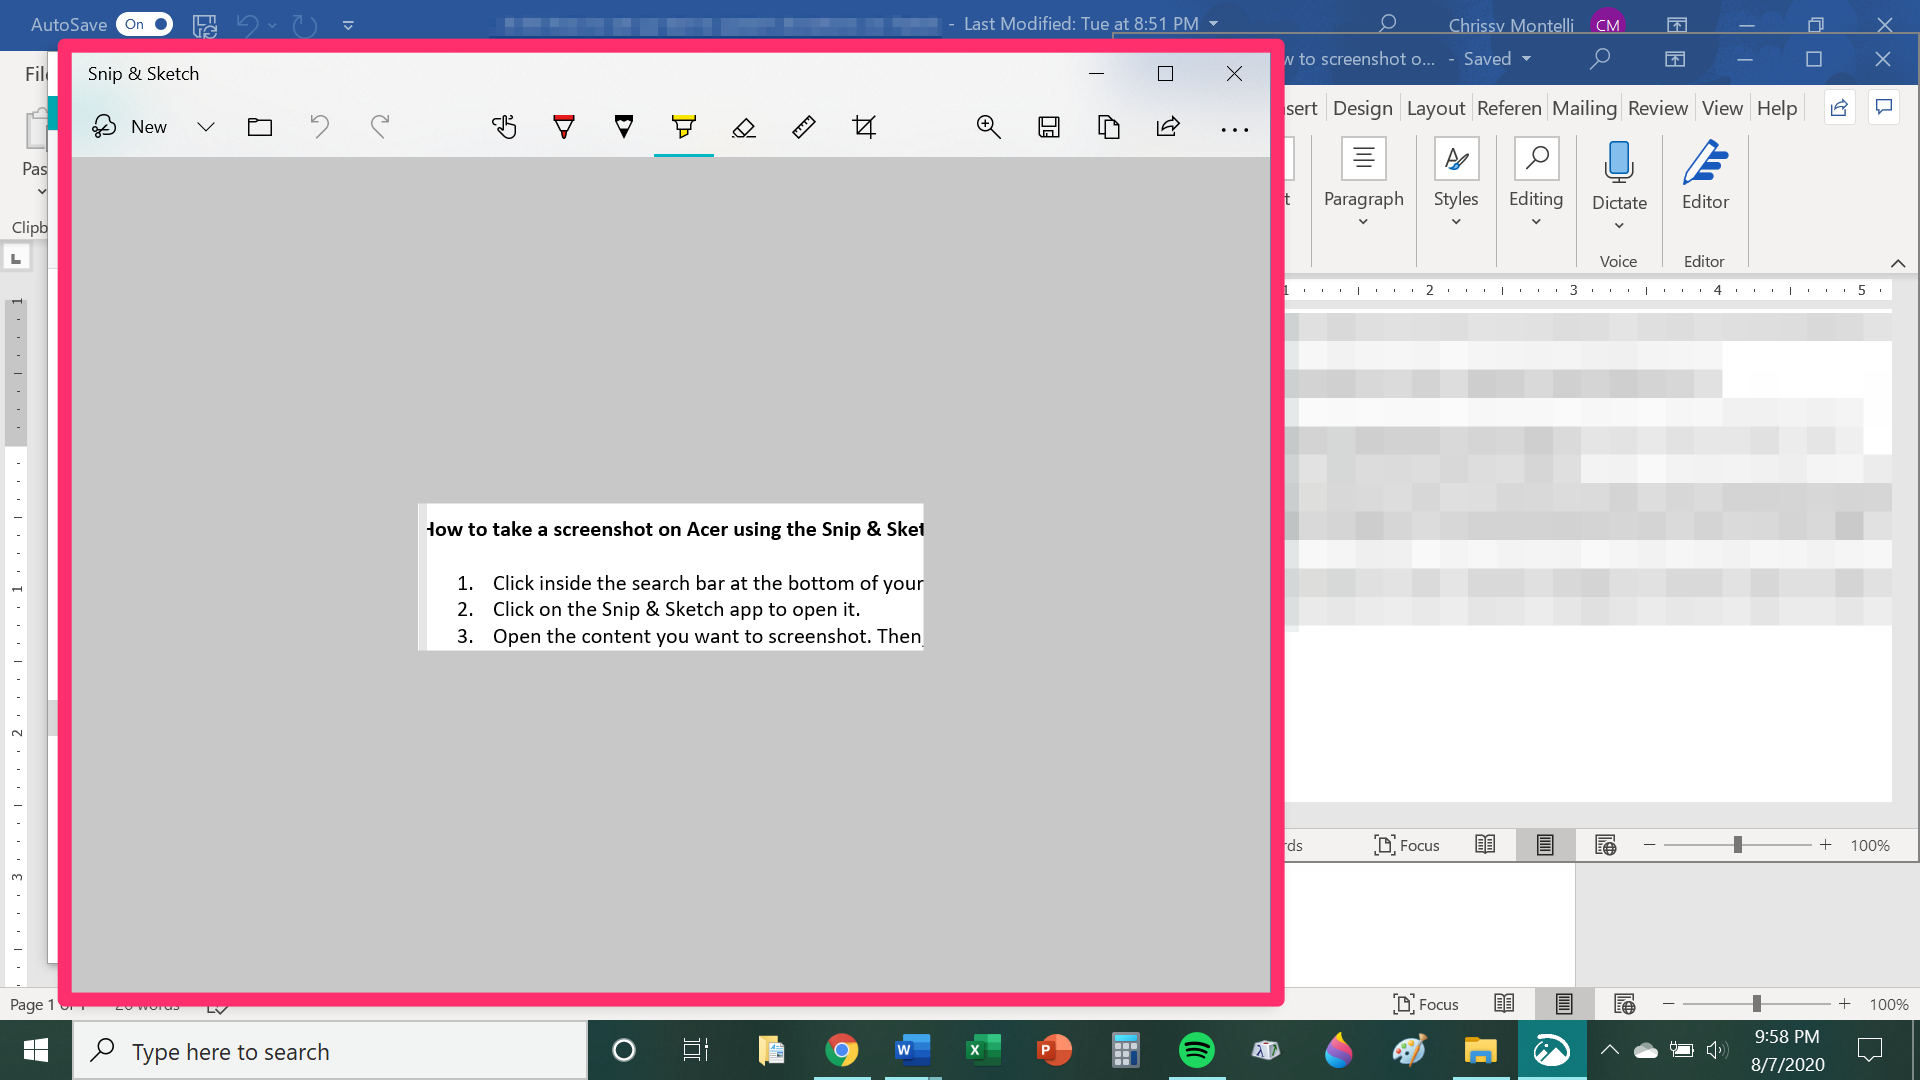Select the Highlighter tool
The width and height of the screenshot is (1920, 1080).
click(x=683, y=127)
